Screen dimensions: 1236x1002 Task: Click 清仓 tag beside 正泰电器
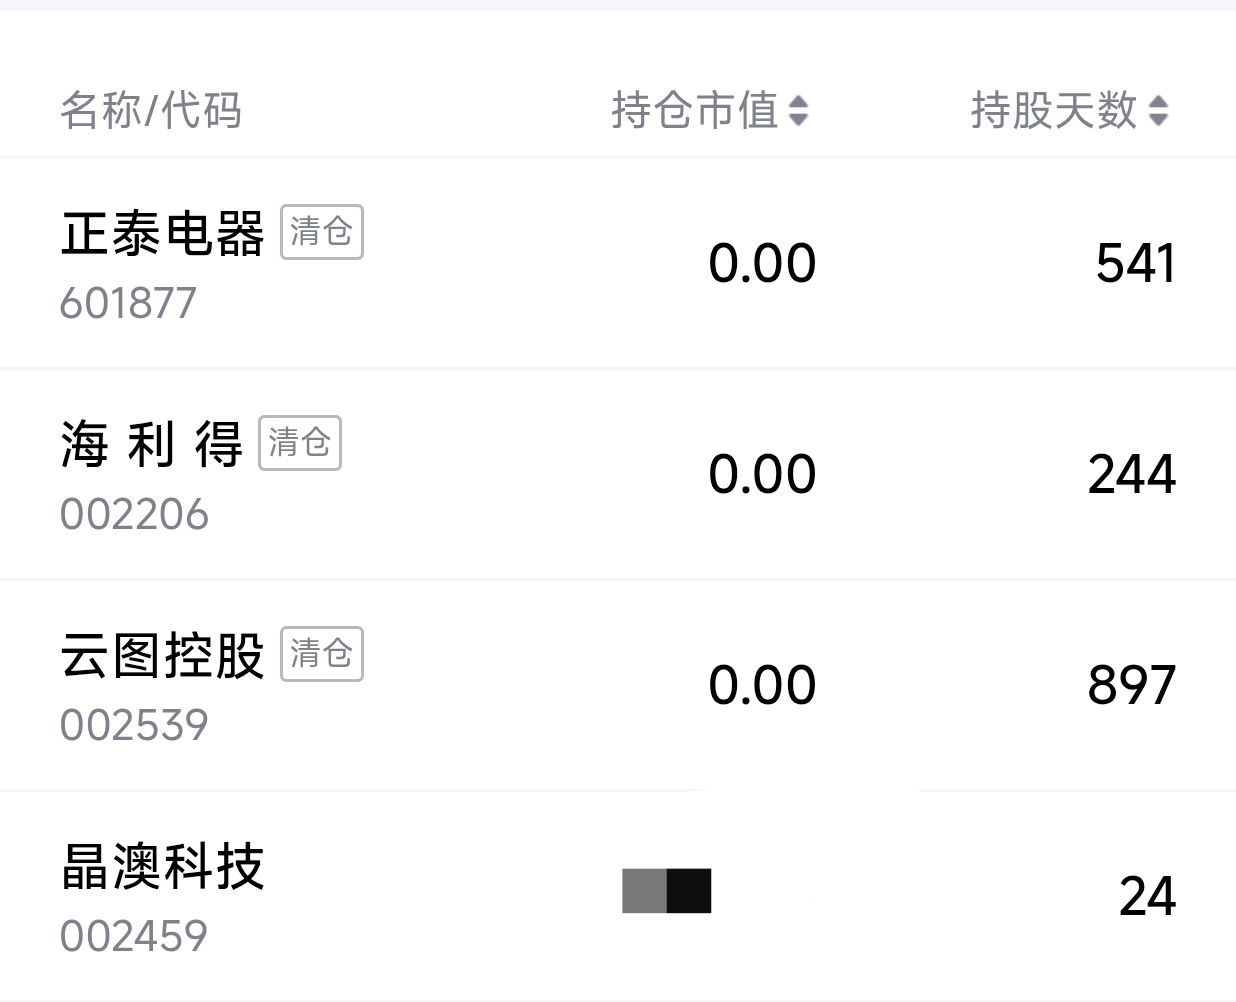point(321,232)
